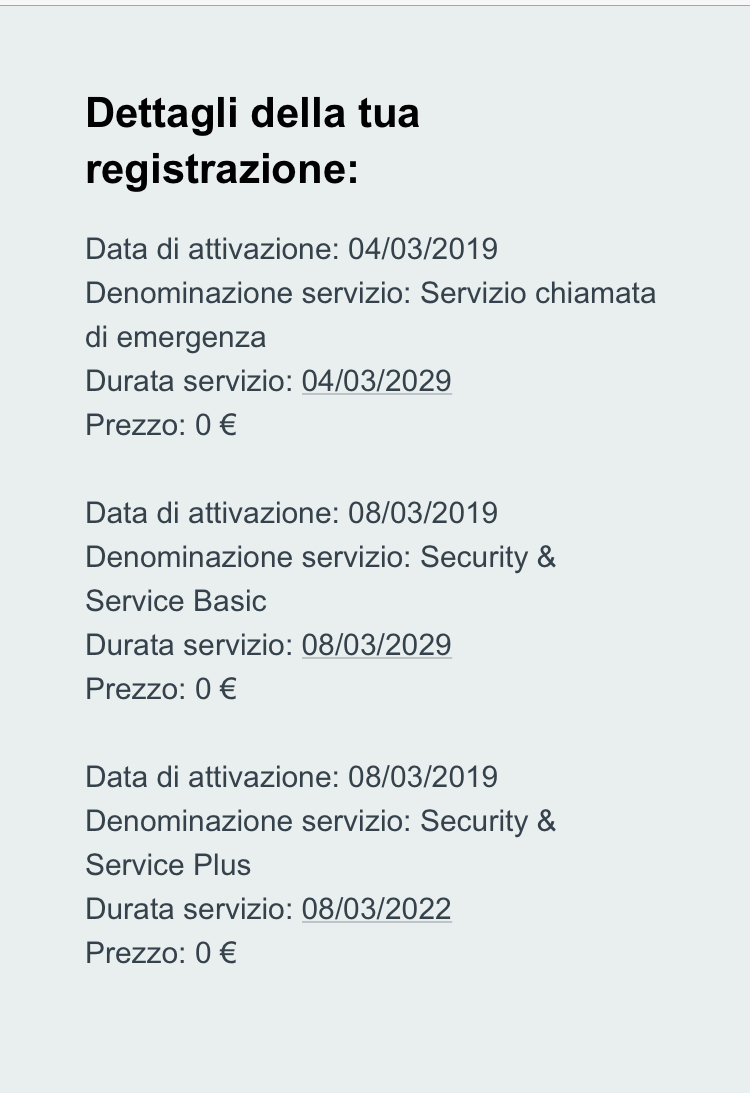Image resolution: width=750 pixels, height=1093 pixels.
Task: Click activation date line above Security & Service Plus
Action: click(291, 777)
